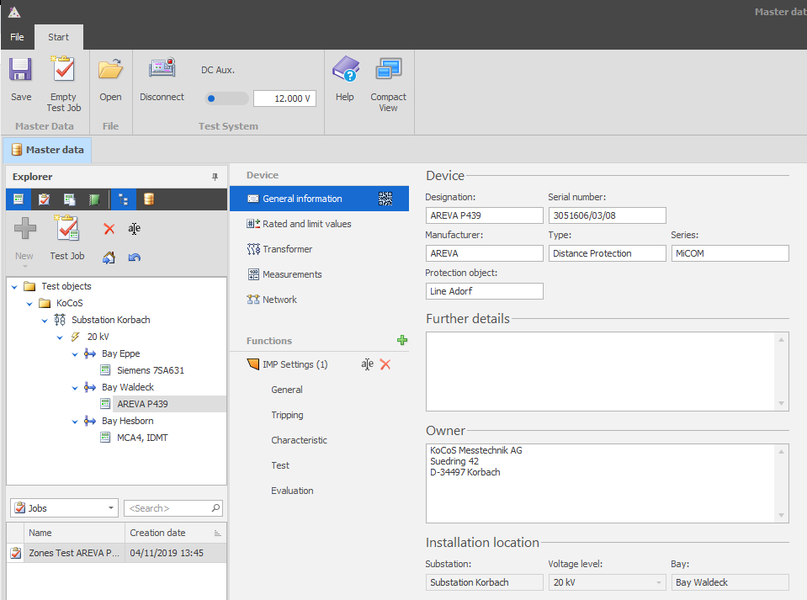Click the Designation field AREVA P439
The width and height of the screenshot is (807, 600).
point(484,216)
